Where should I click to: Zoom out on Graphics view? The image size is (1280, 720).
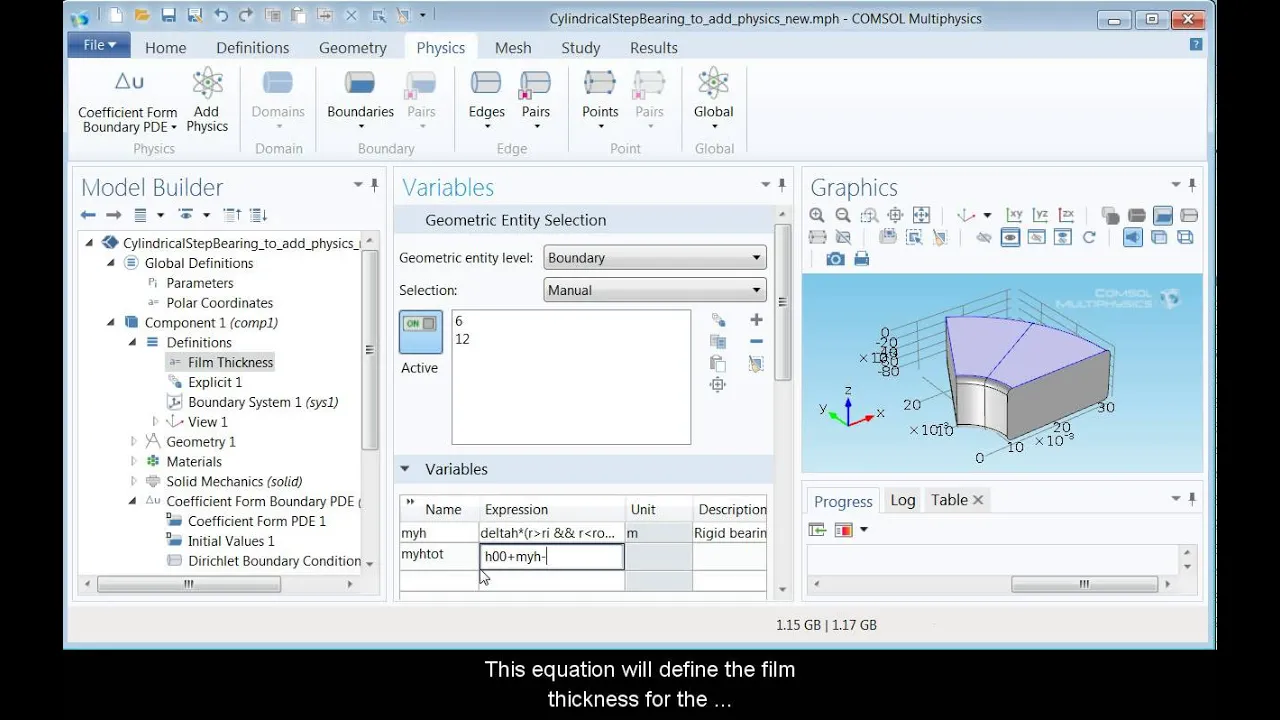843,215
